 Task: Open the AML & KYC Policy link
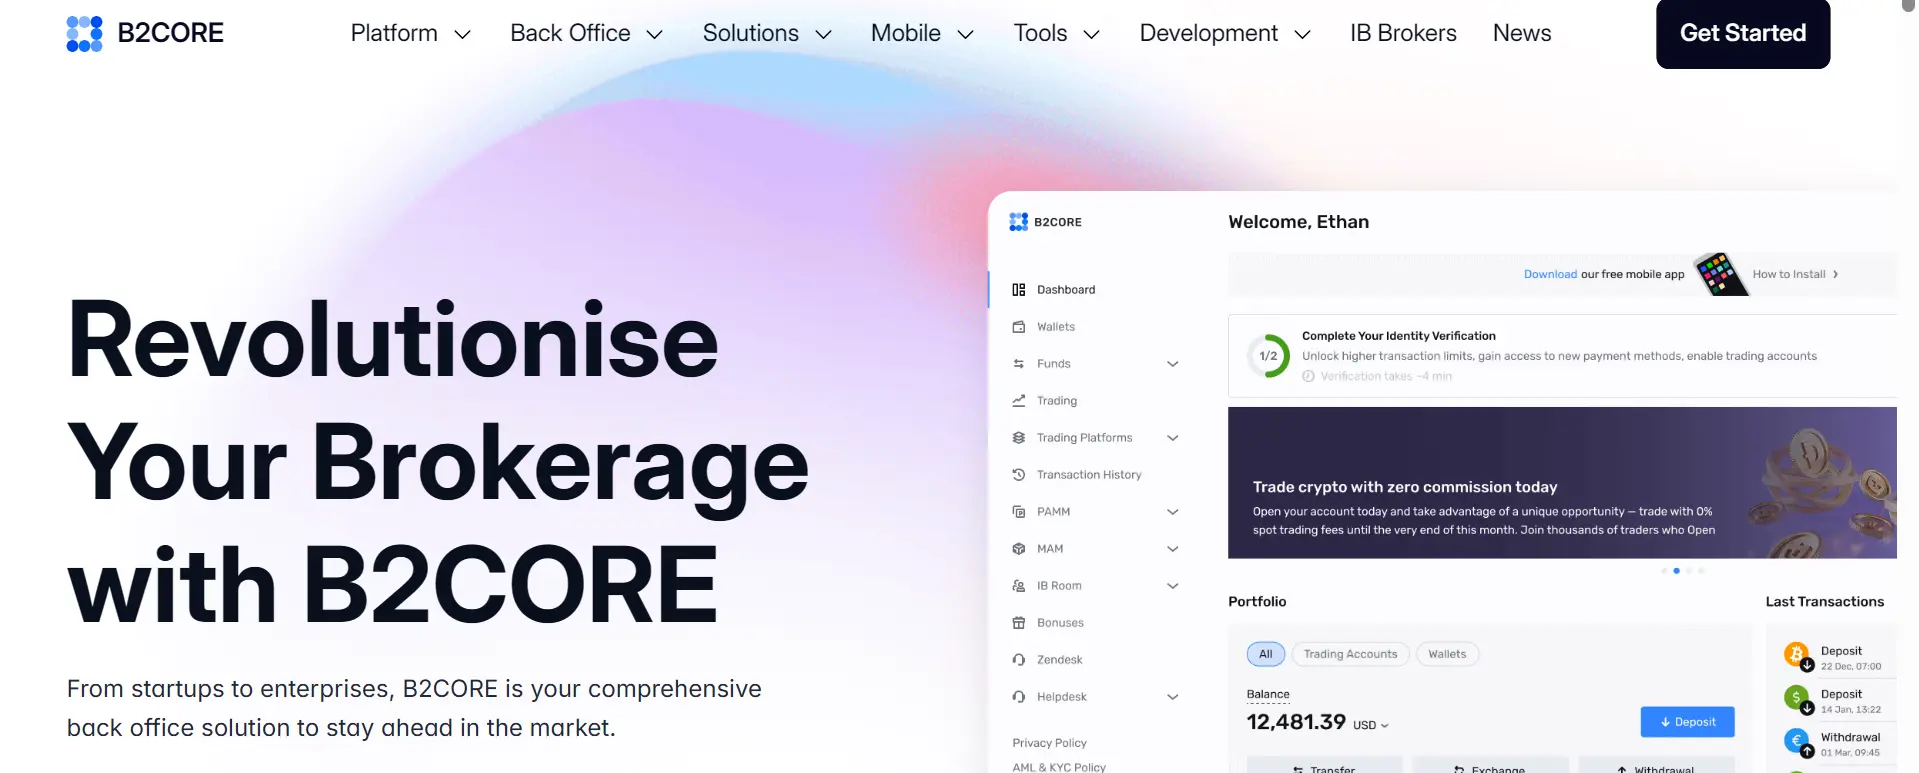1059,767
